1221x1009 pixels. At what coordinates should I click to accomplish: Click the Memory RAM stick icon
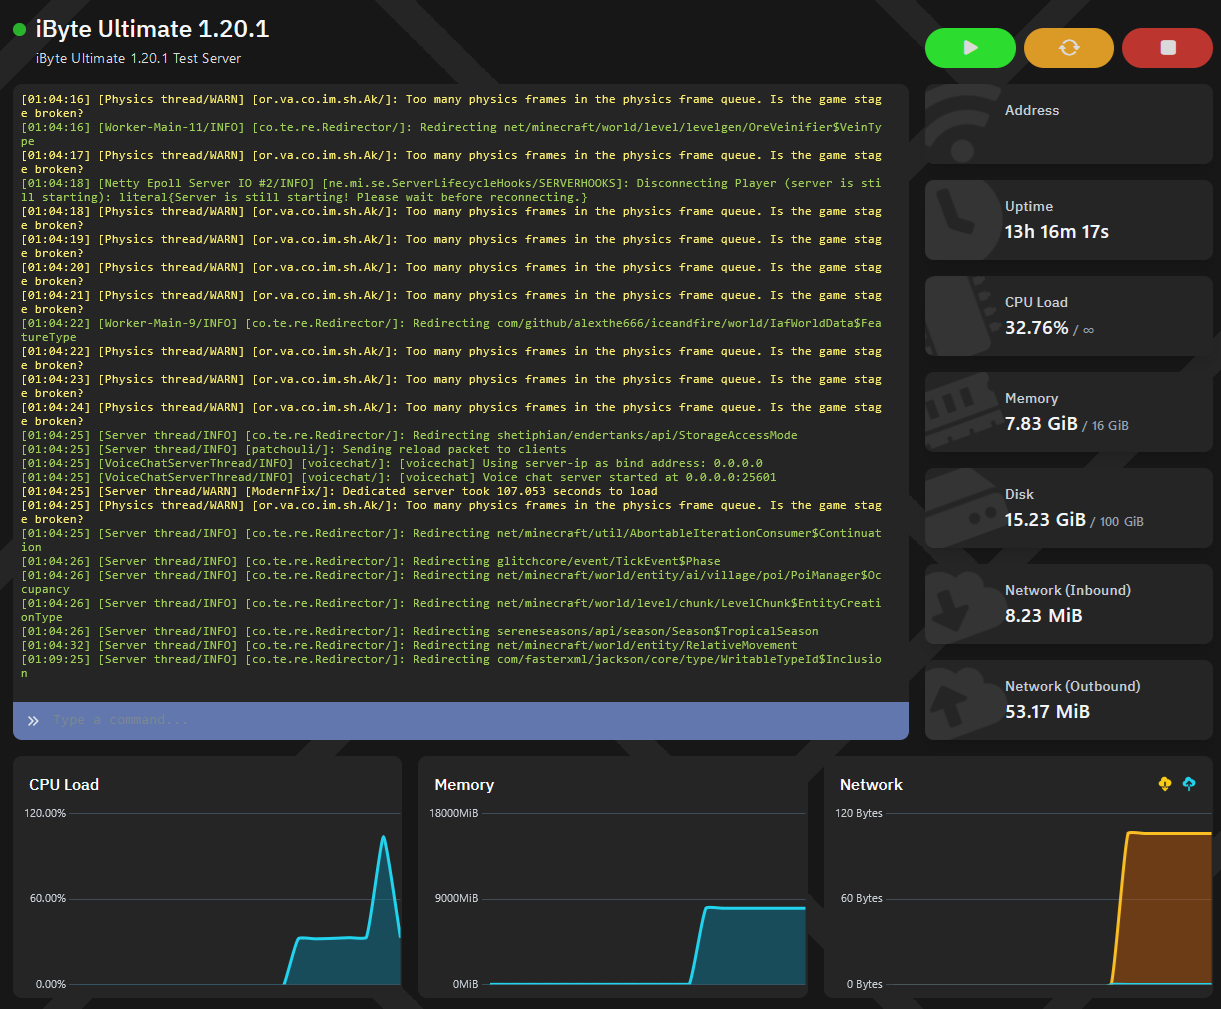[x=961, y=412]
